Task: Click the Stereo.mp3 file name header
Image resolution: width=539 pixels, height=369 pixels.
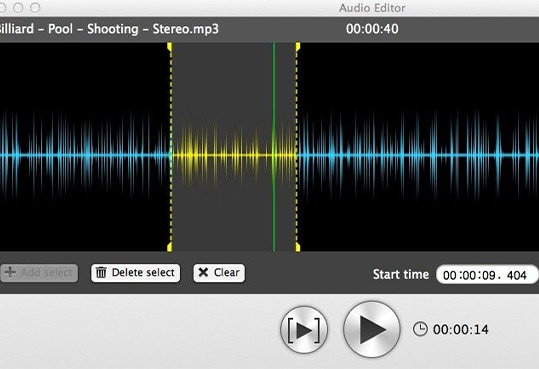Action: point(108,29)
